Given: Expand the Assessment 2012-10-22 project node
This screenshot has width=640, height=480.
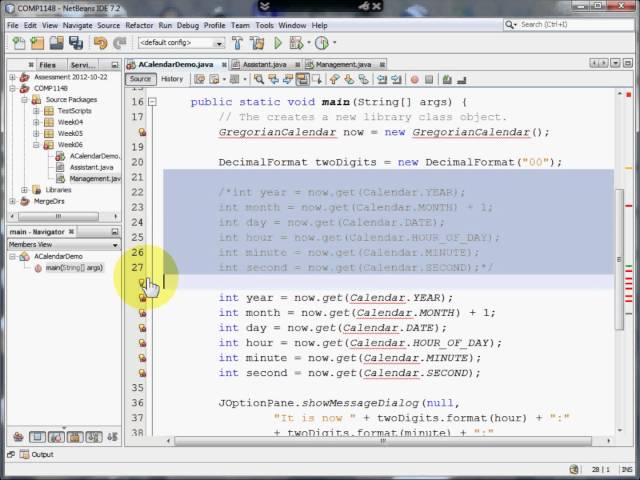Looking at the screenshot, I should click(12, 77).
